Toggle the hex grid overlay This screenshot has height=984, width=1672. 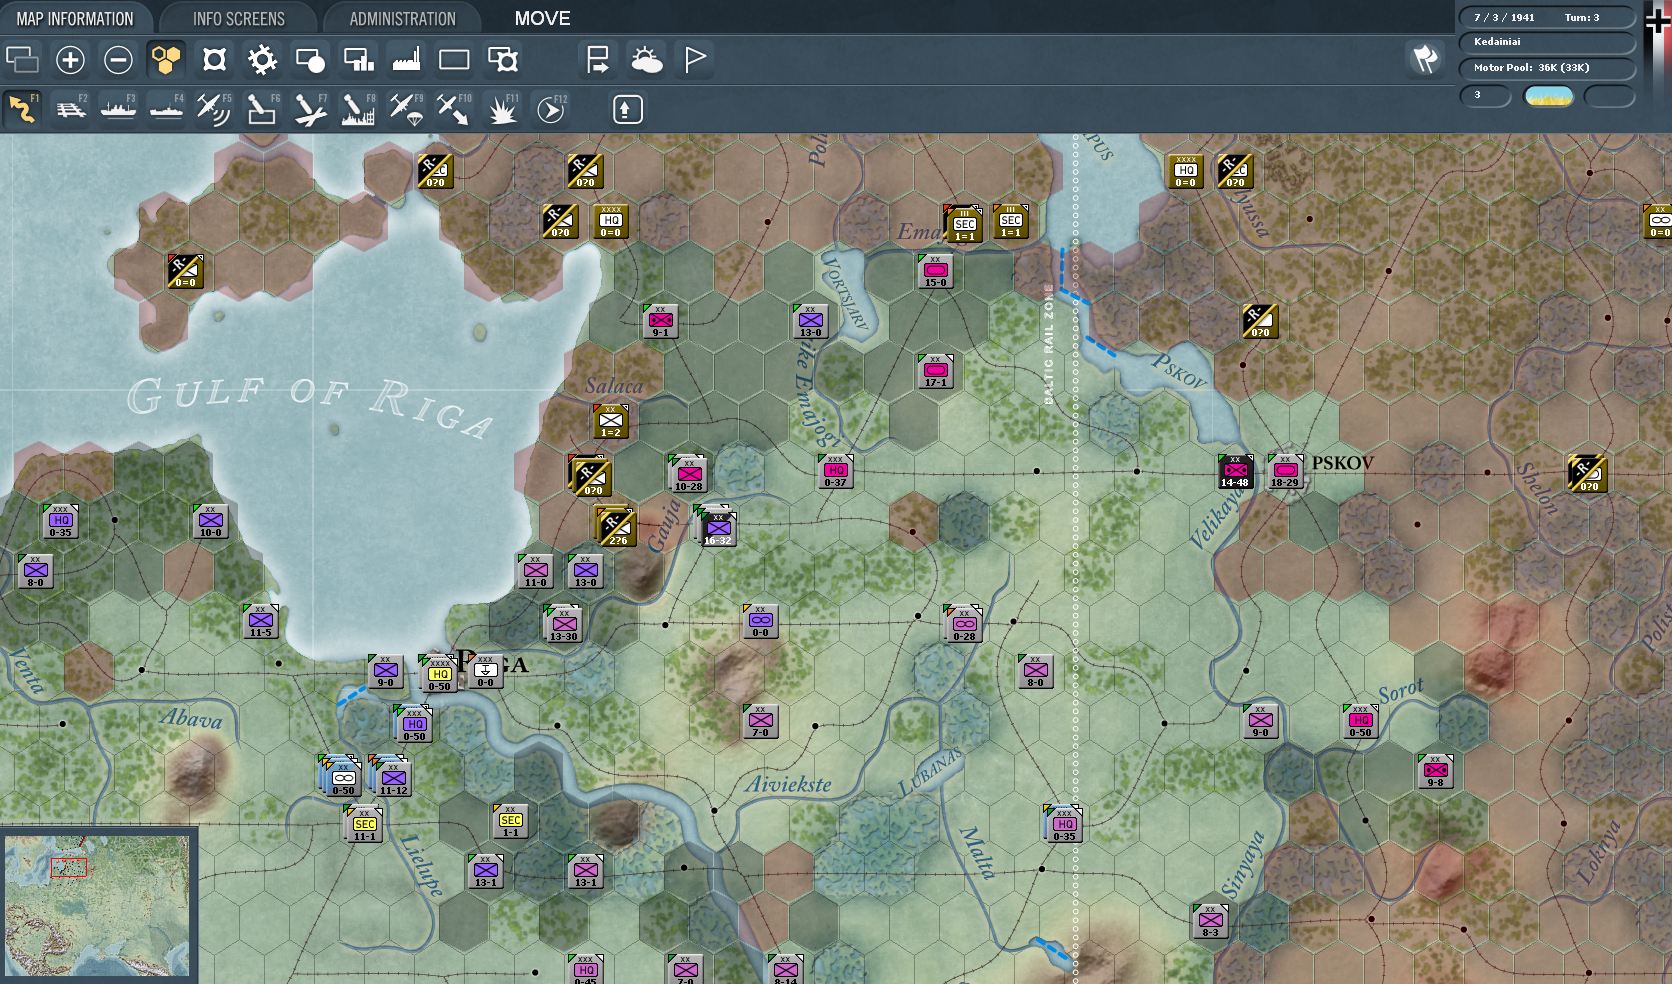pos(166,60)
